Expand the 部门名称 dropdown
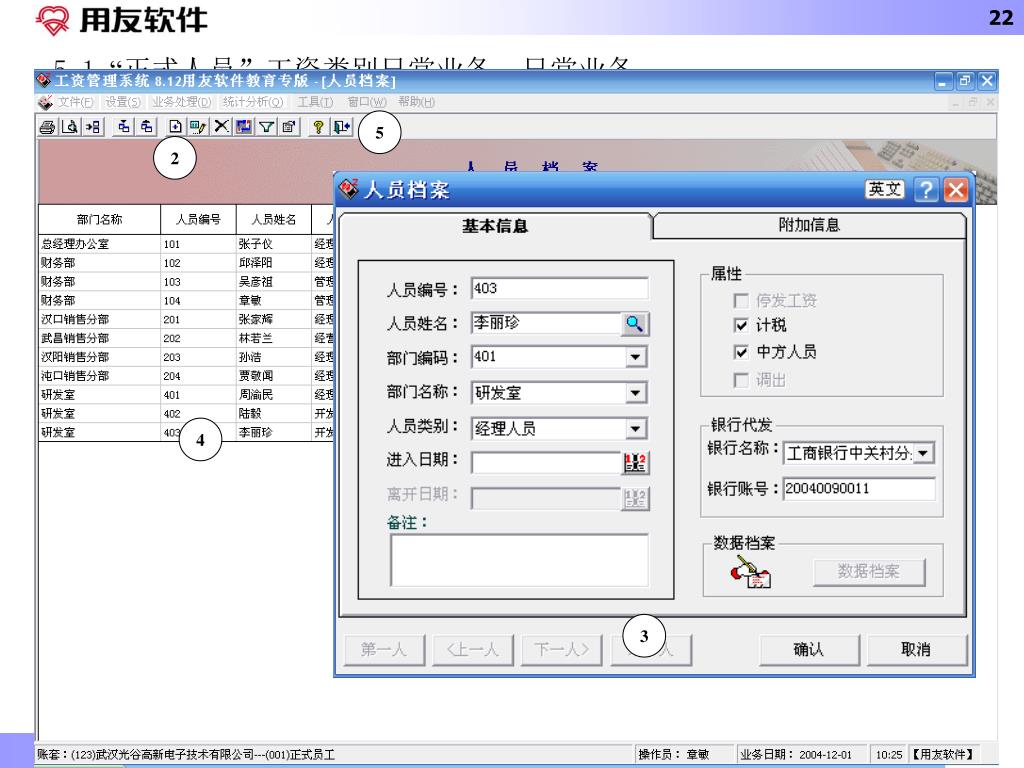This screenshot has height=768, width=1024. click(635, 393)
